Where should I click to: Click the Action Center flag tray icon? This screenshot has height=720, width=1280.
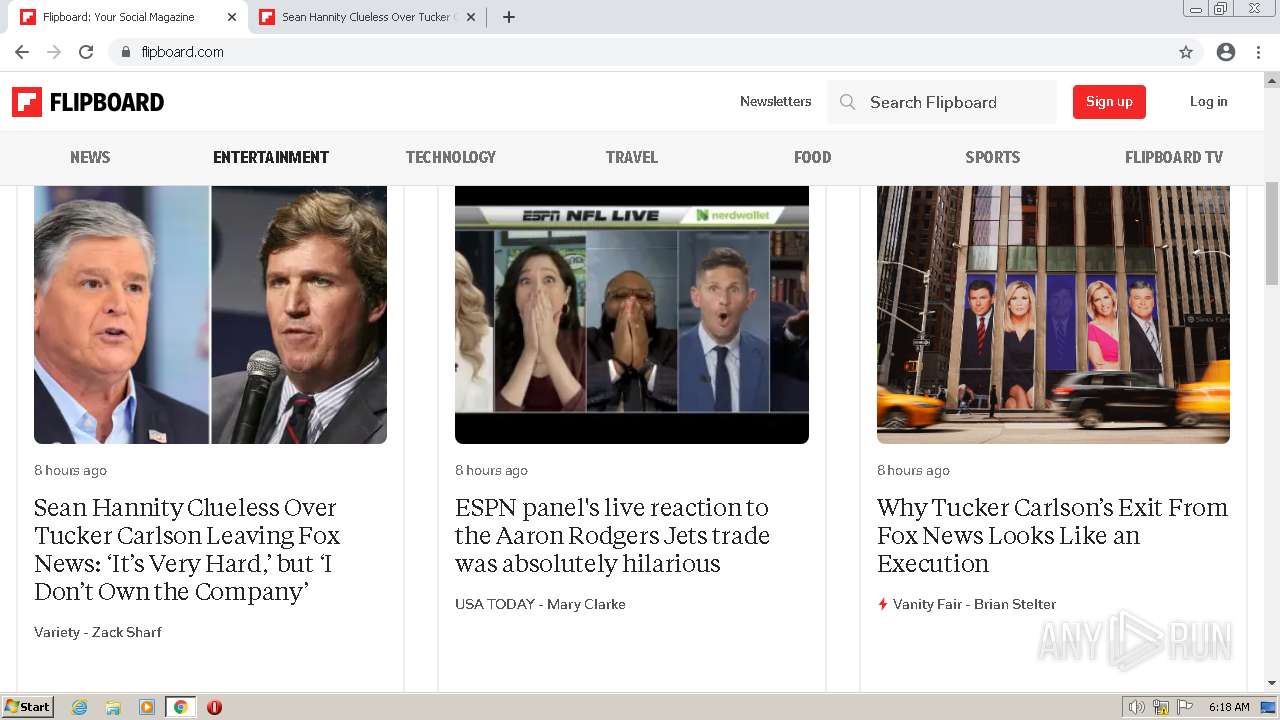[x=1186, y=707]
